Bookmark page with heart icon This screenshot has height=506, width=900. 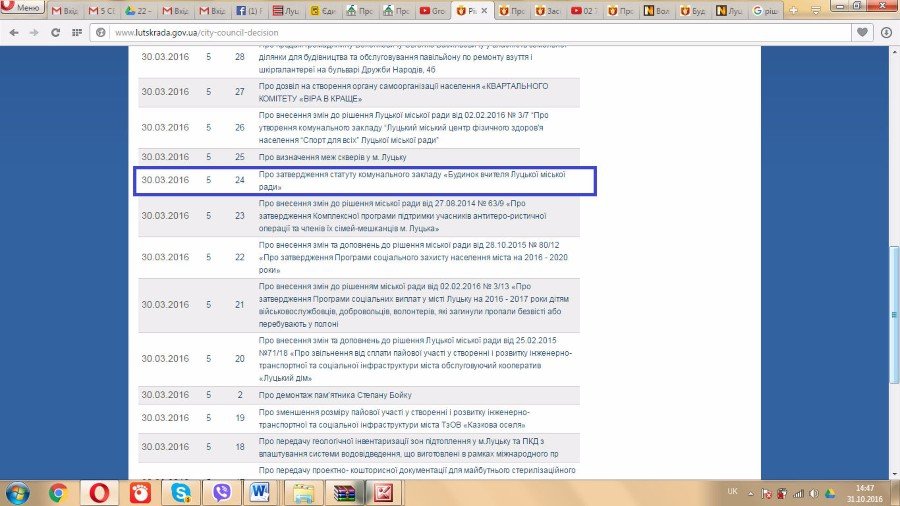(x=862, y=32)
